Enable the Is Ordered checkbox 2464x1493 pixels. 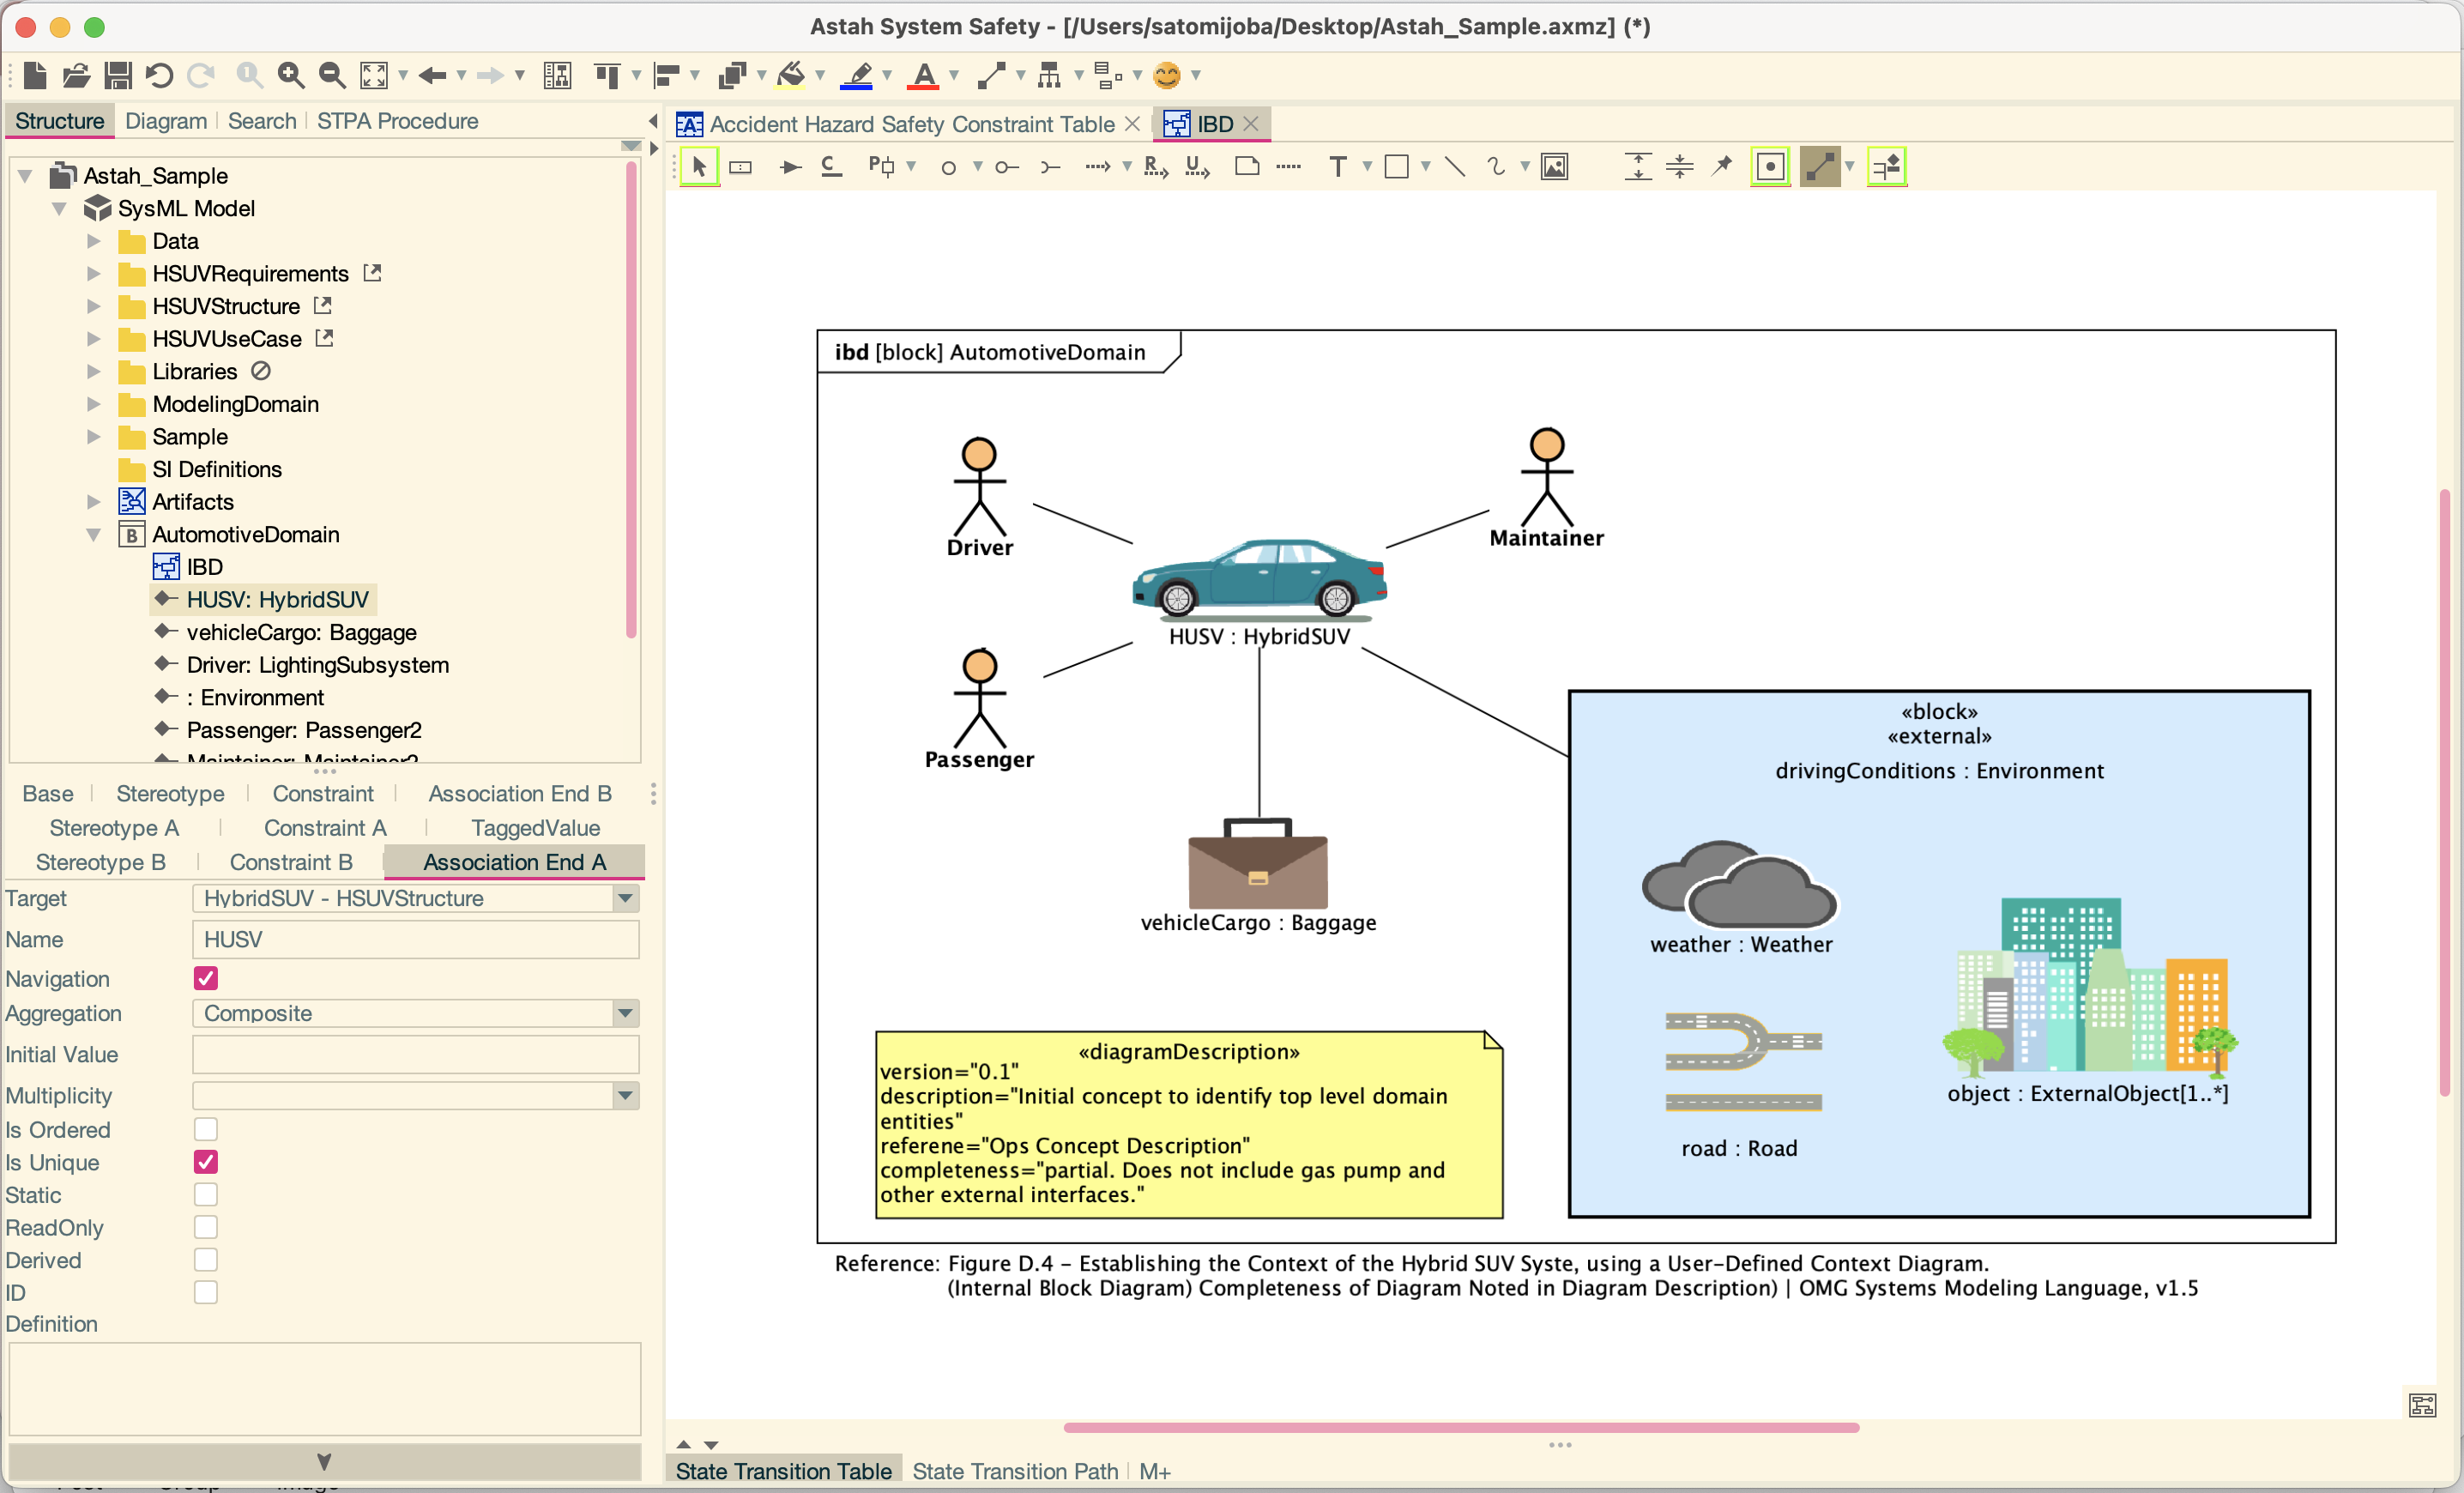206,1129
